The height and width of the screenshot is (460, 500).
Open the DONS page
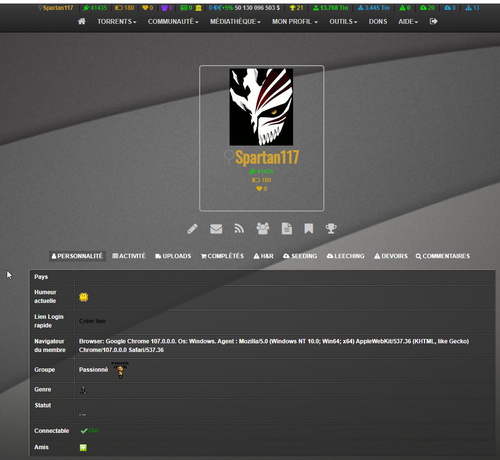[378, 22]
